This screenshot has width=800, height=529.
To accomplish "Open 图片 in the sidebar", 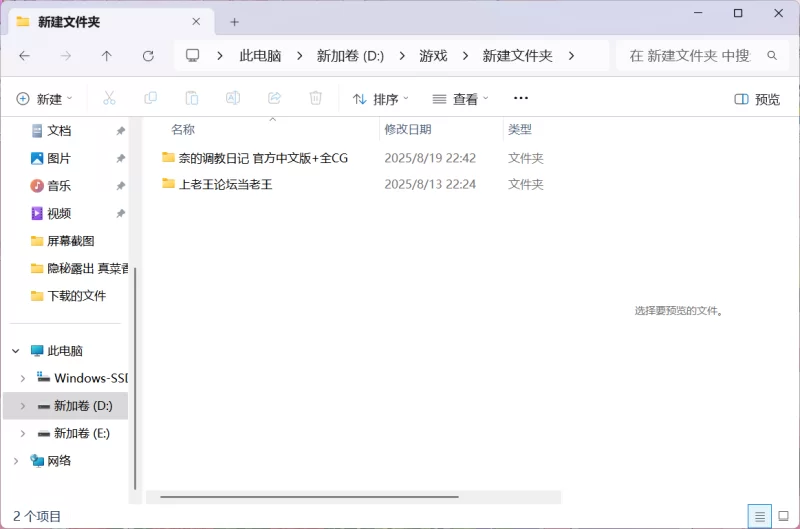I will point(59,159).
